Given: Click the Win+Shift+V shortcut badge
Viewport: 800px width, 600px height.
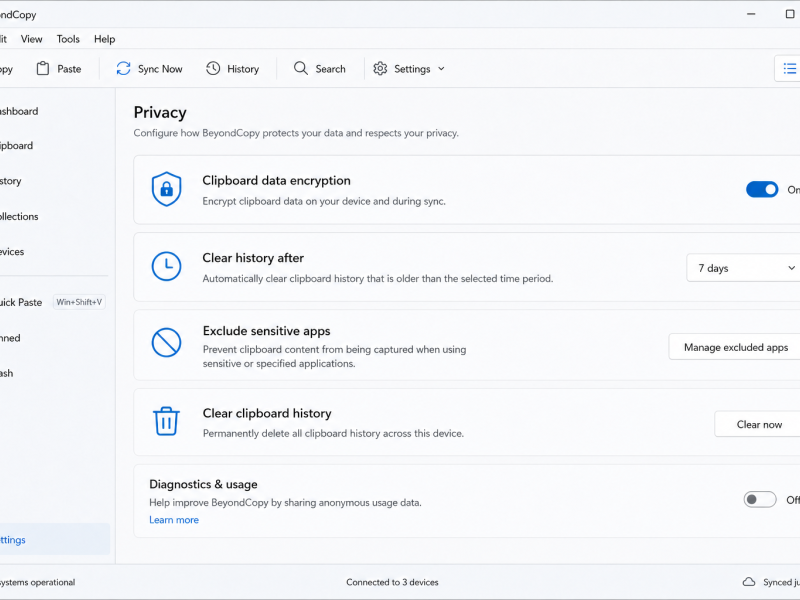Looking at the screenshot, I should [79, 302].
